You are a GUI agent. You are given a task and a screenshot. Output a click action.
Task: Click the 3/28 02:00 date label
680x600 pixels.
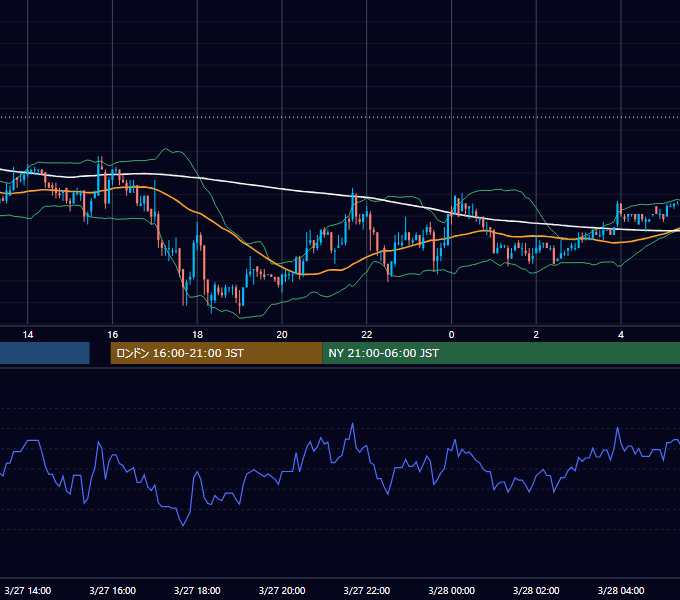click(x=536, y=590)
